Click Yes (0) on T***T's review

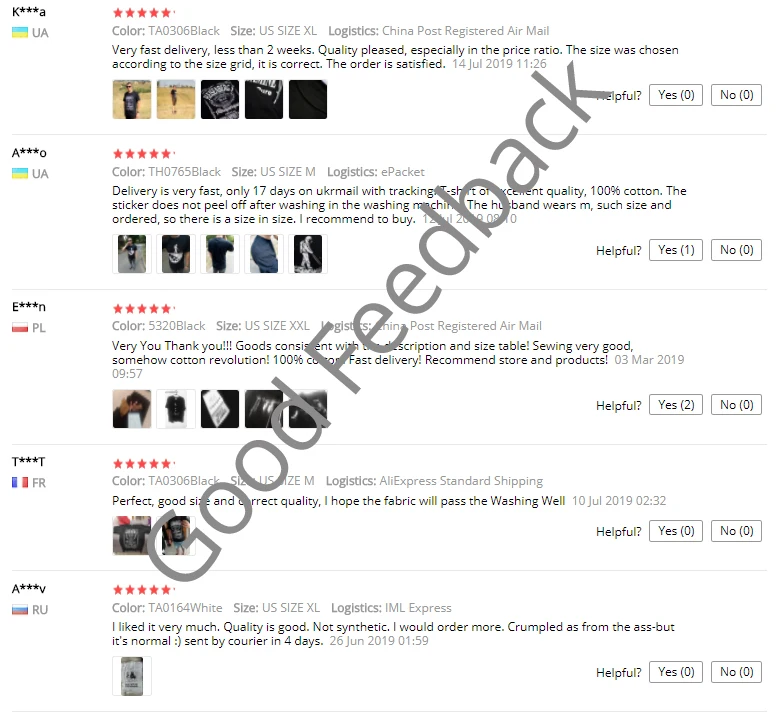pyautogui.click(x=676, y=531)
